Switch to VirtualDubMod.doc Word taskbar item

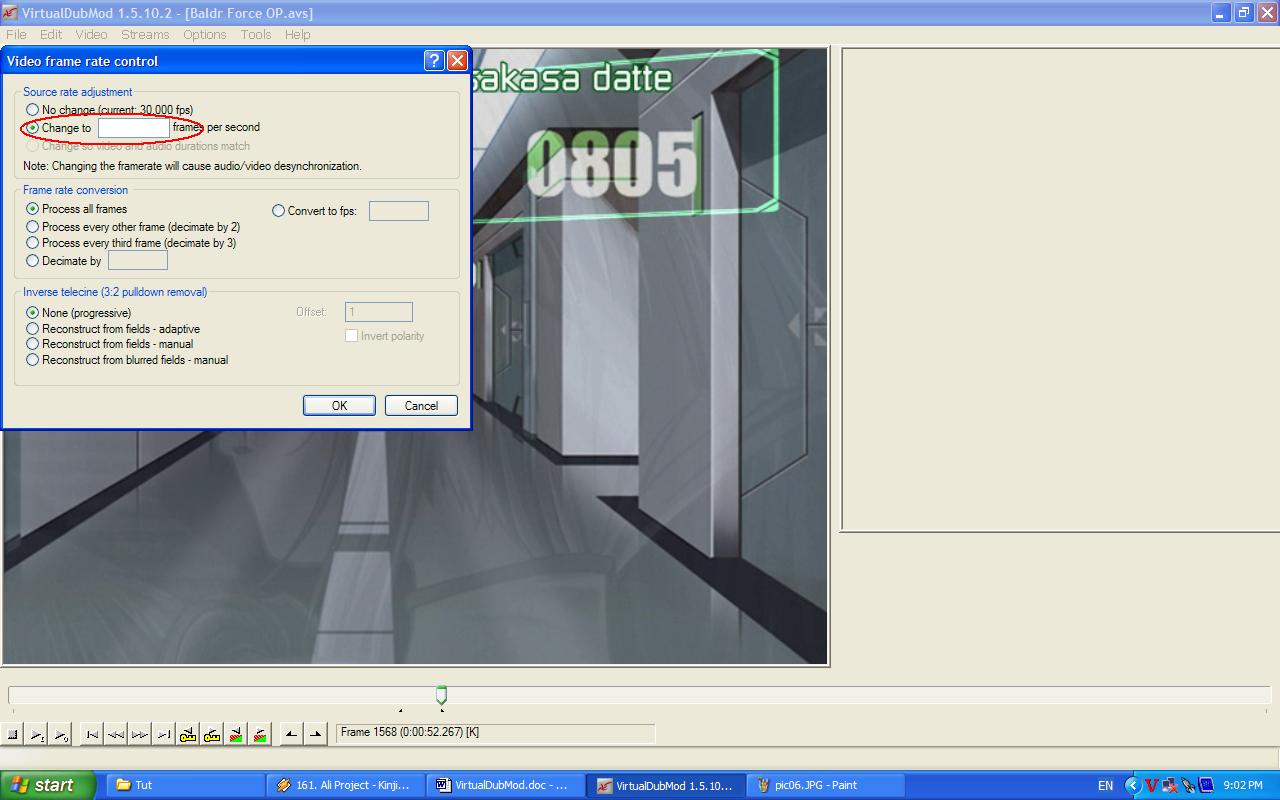[505, 785]
